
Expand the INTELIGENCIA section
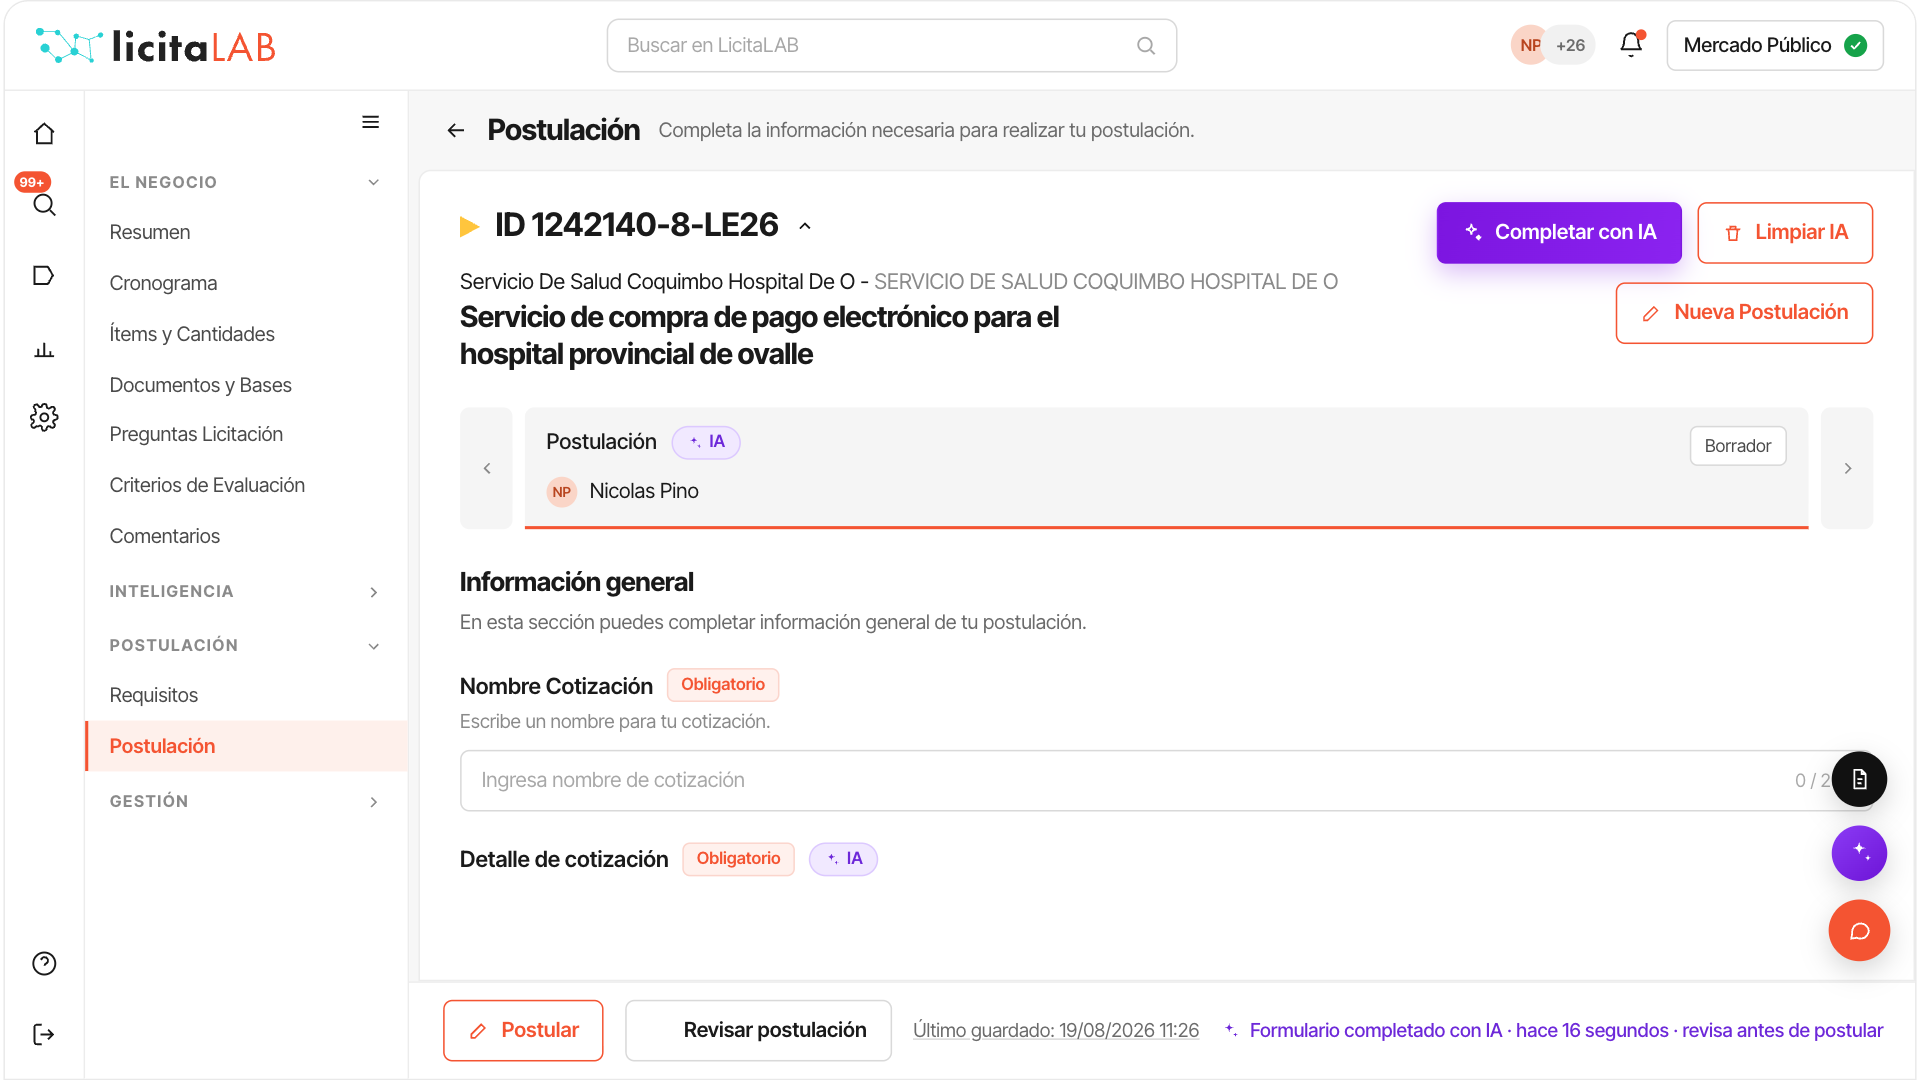point(374,592)
